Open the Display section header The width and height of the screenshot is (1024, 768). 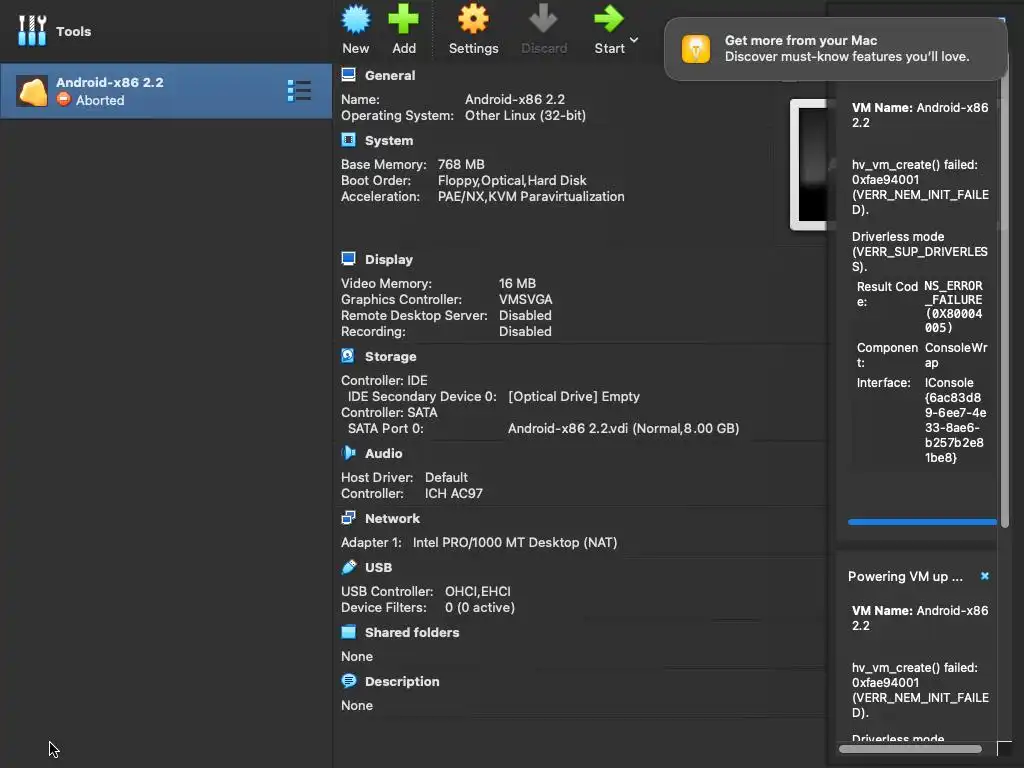389,260
